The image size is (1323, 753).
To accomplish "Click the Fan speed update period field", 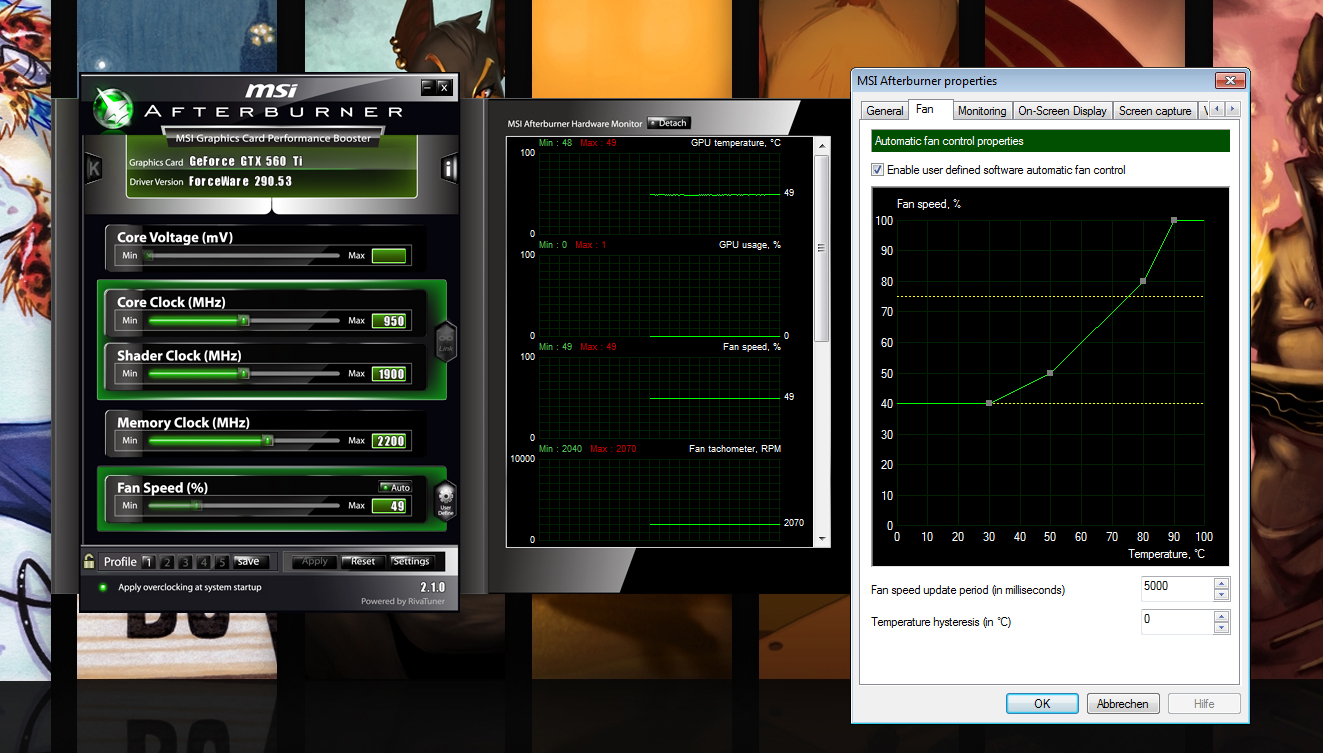I will [x=1177, y=589].
